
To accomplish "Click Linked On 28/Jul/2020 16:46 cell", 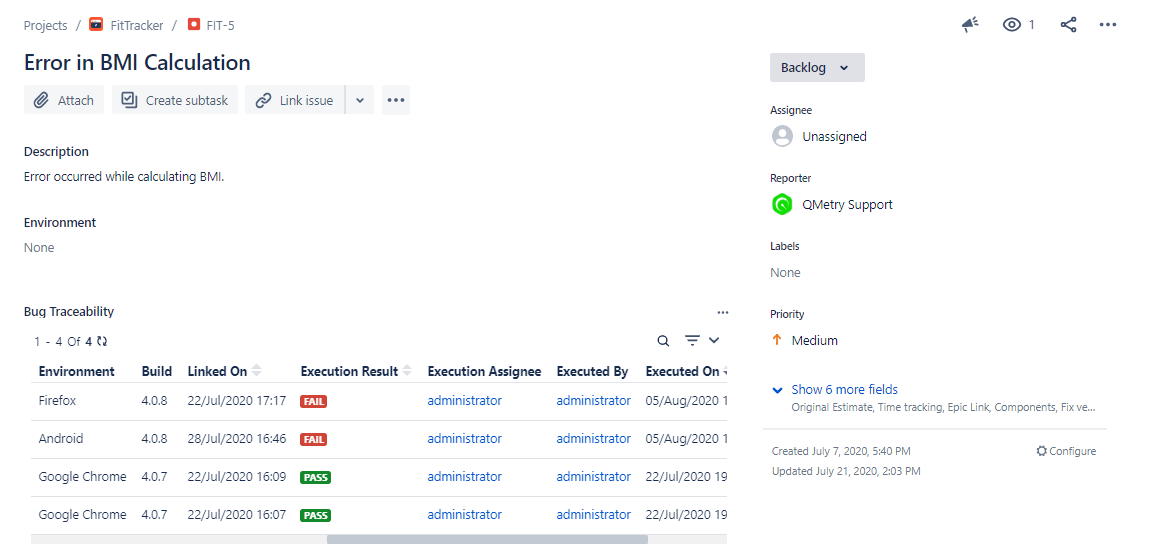I will [x=237, y=438].
